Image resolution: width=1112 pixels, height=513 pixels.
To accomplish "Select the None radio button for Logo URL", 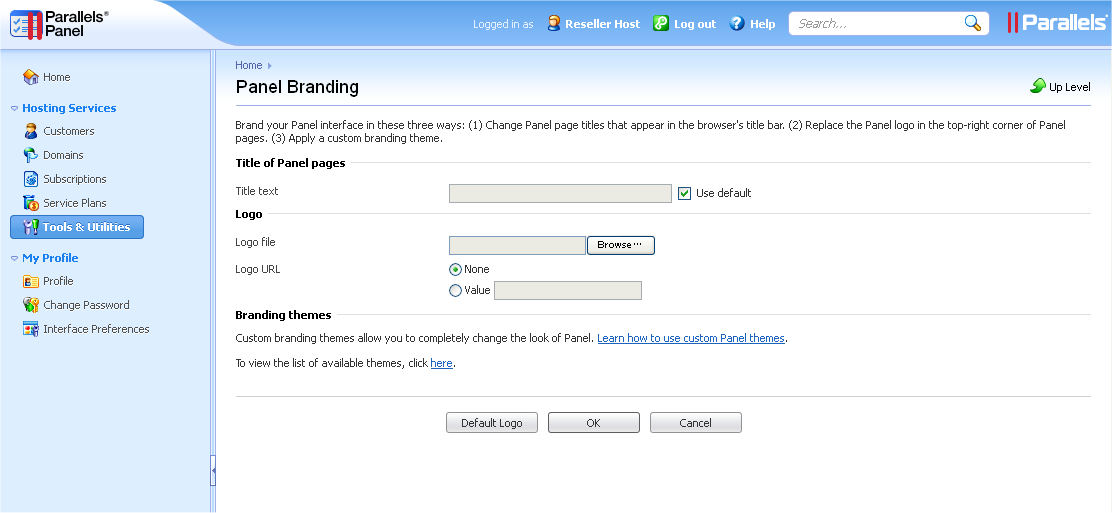I will click(455, 270).
